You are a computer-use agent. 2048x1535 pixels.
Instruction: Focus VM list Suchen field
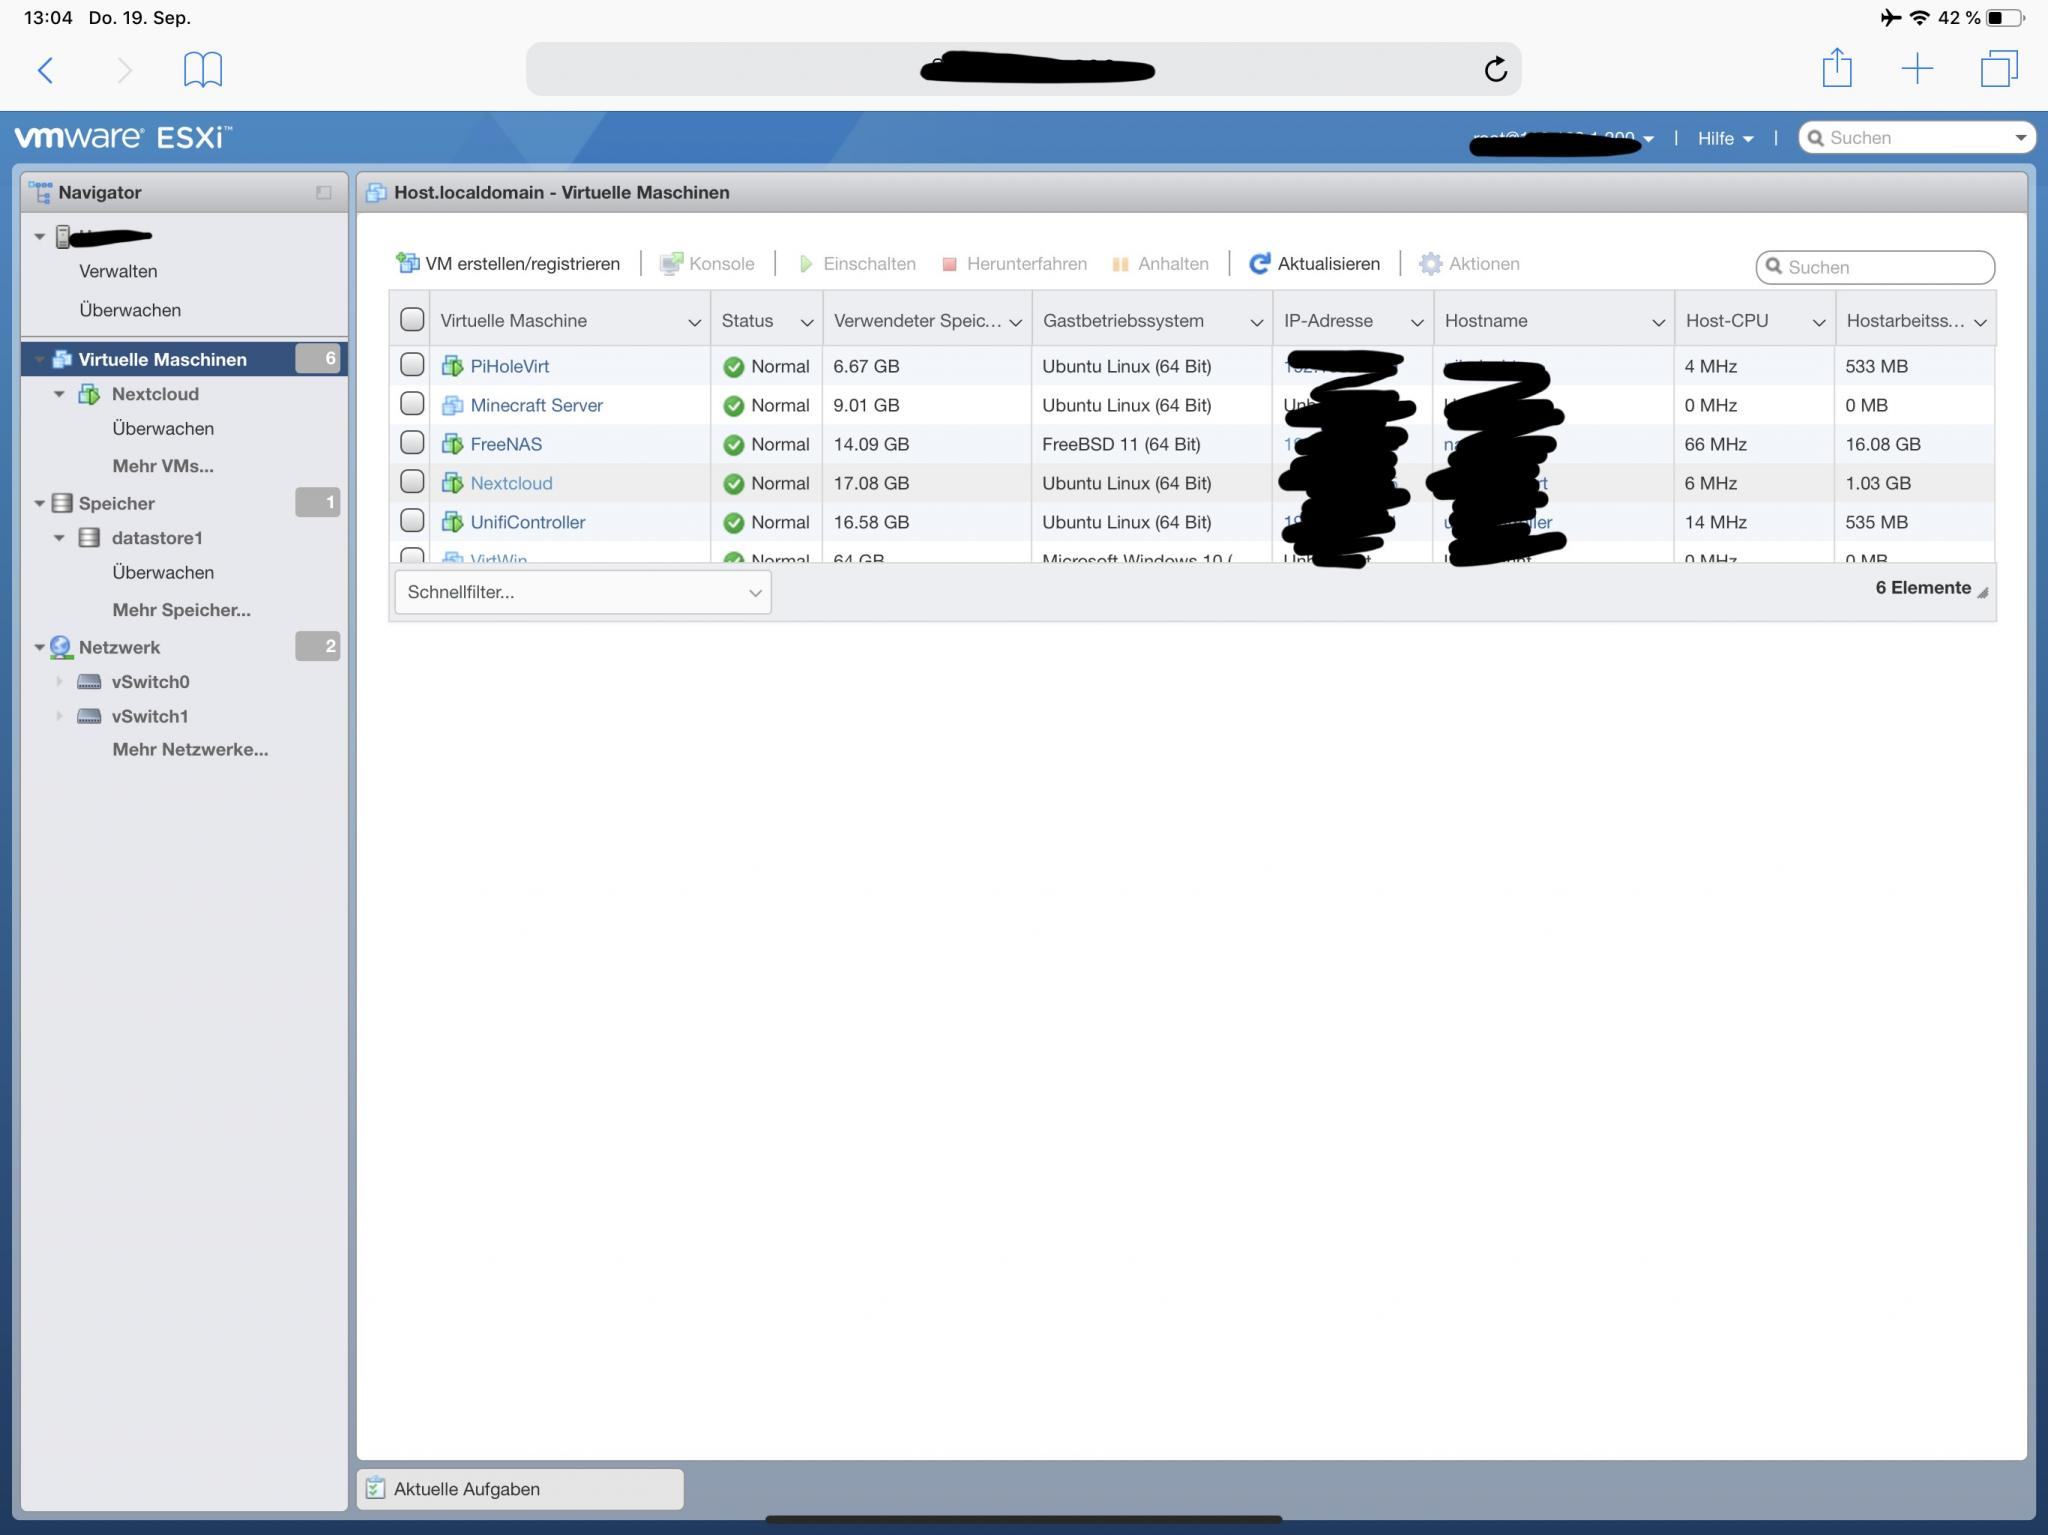[1875, 267]
